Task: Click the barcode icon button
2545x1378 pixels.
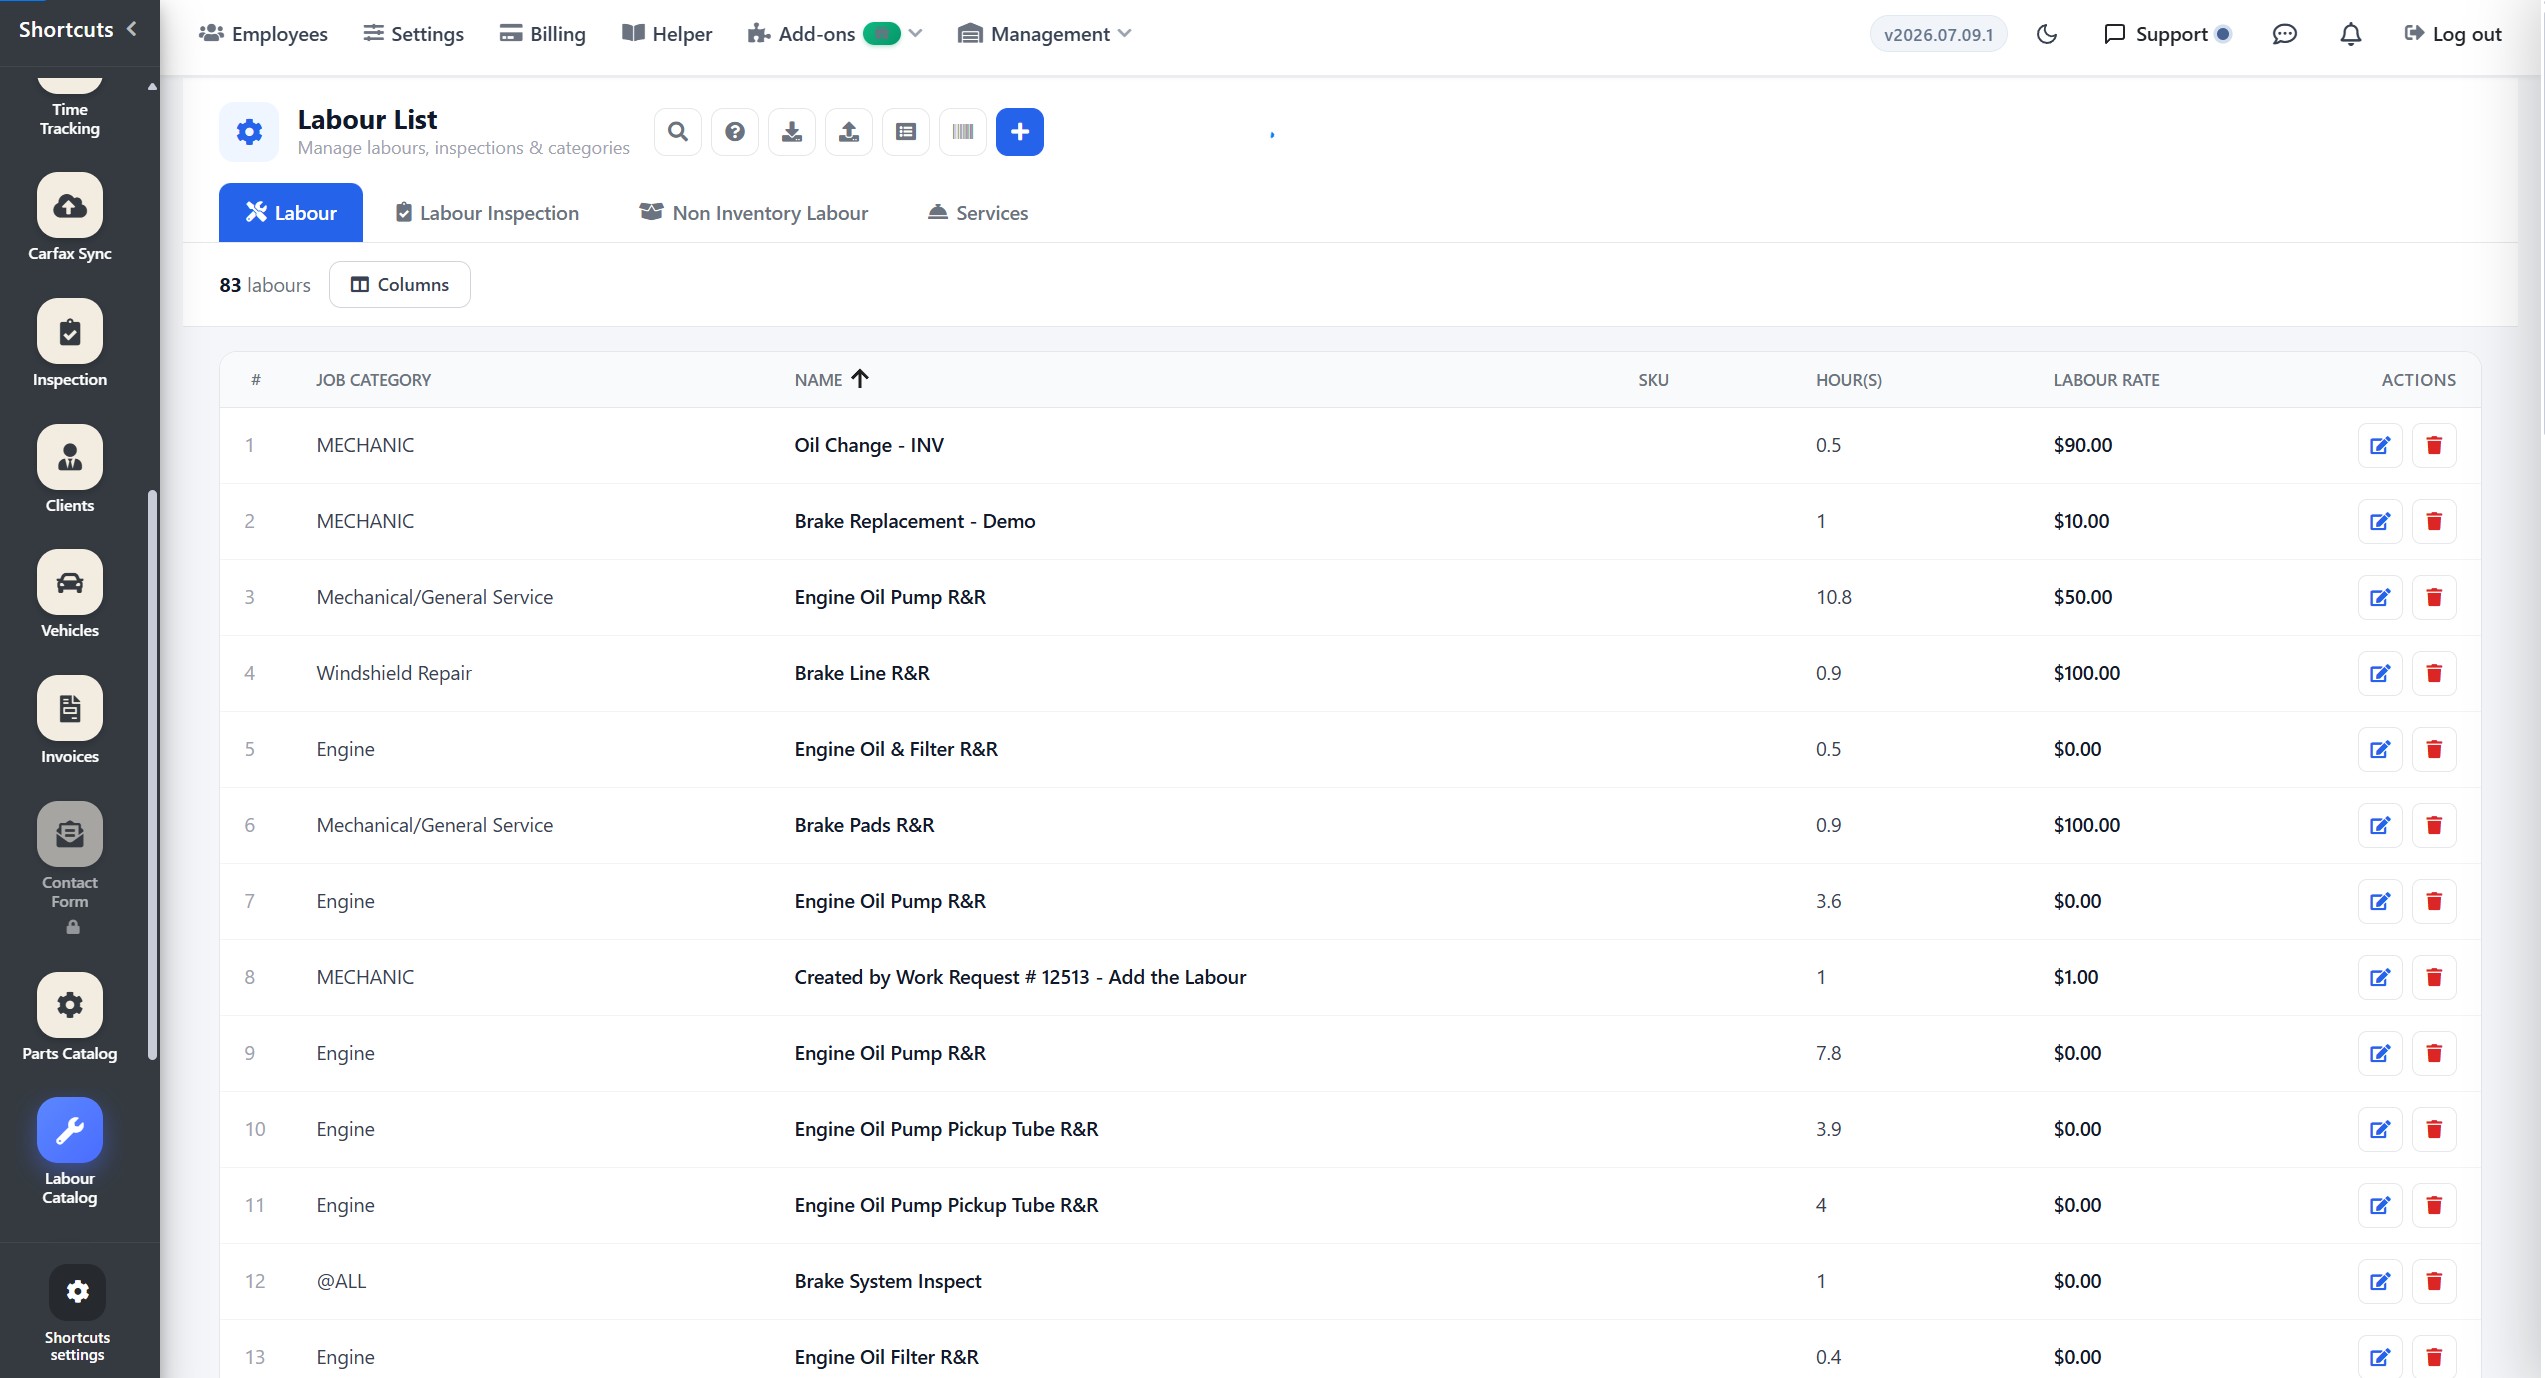Action: (963, 132)
